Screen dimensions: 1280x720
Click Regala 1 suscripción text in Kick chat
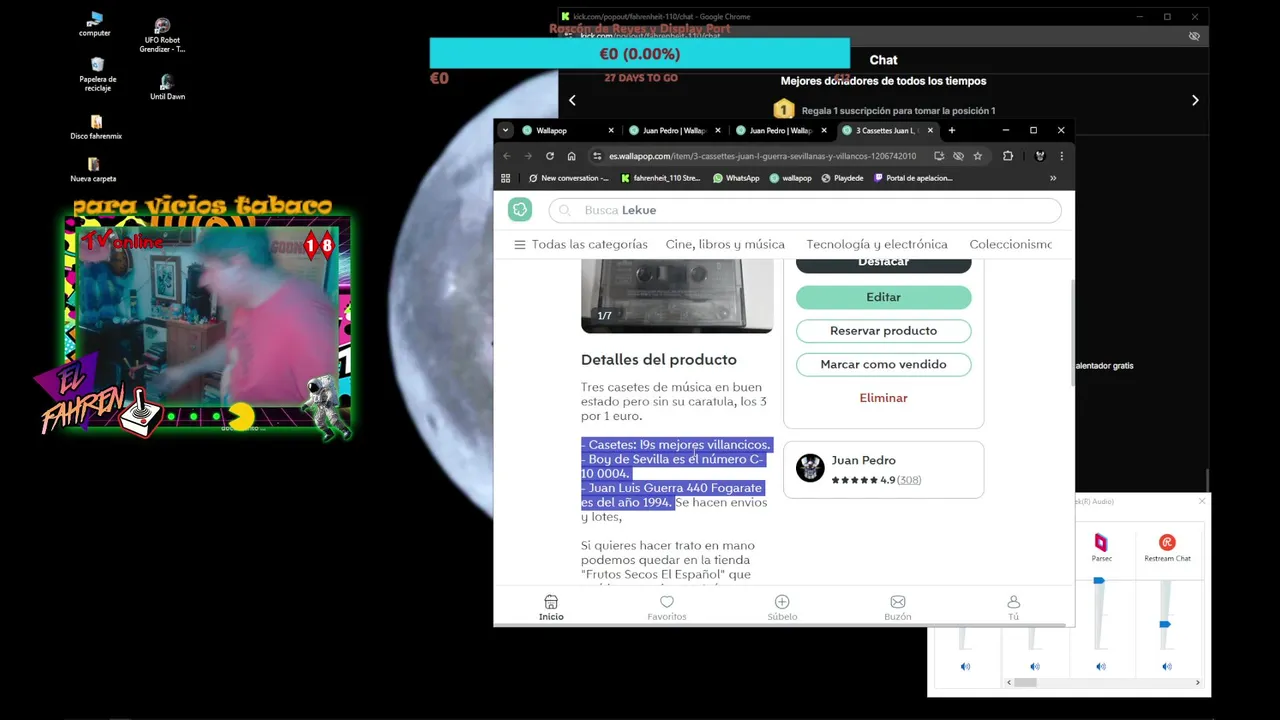[x=898, y=111]
